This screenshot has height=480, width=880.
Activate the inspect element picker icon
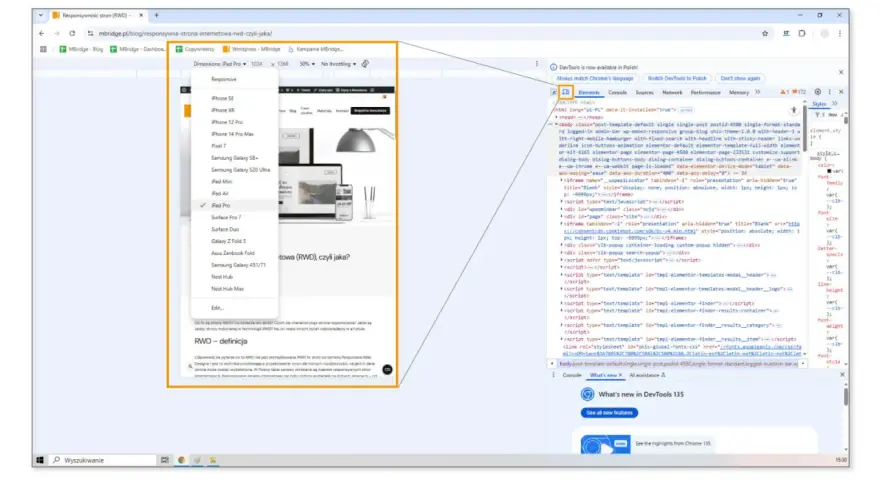554,92
